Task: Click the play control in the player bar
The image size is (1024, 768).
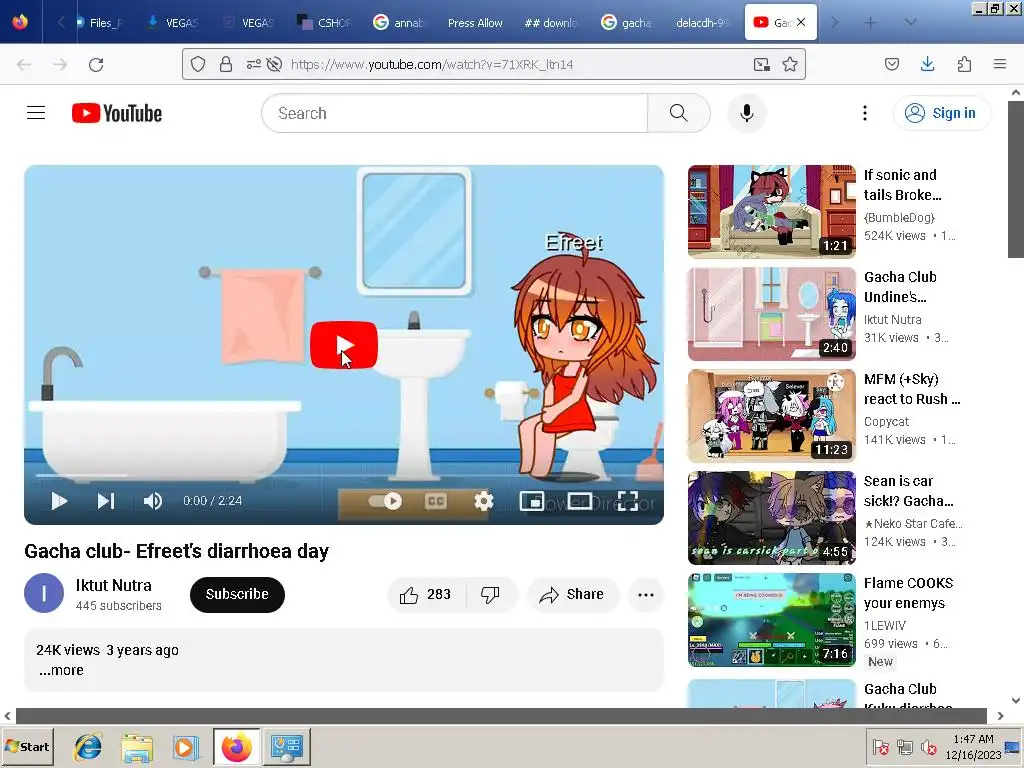Action: click(59, 501)
